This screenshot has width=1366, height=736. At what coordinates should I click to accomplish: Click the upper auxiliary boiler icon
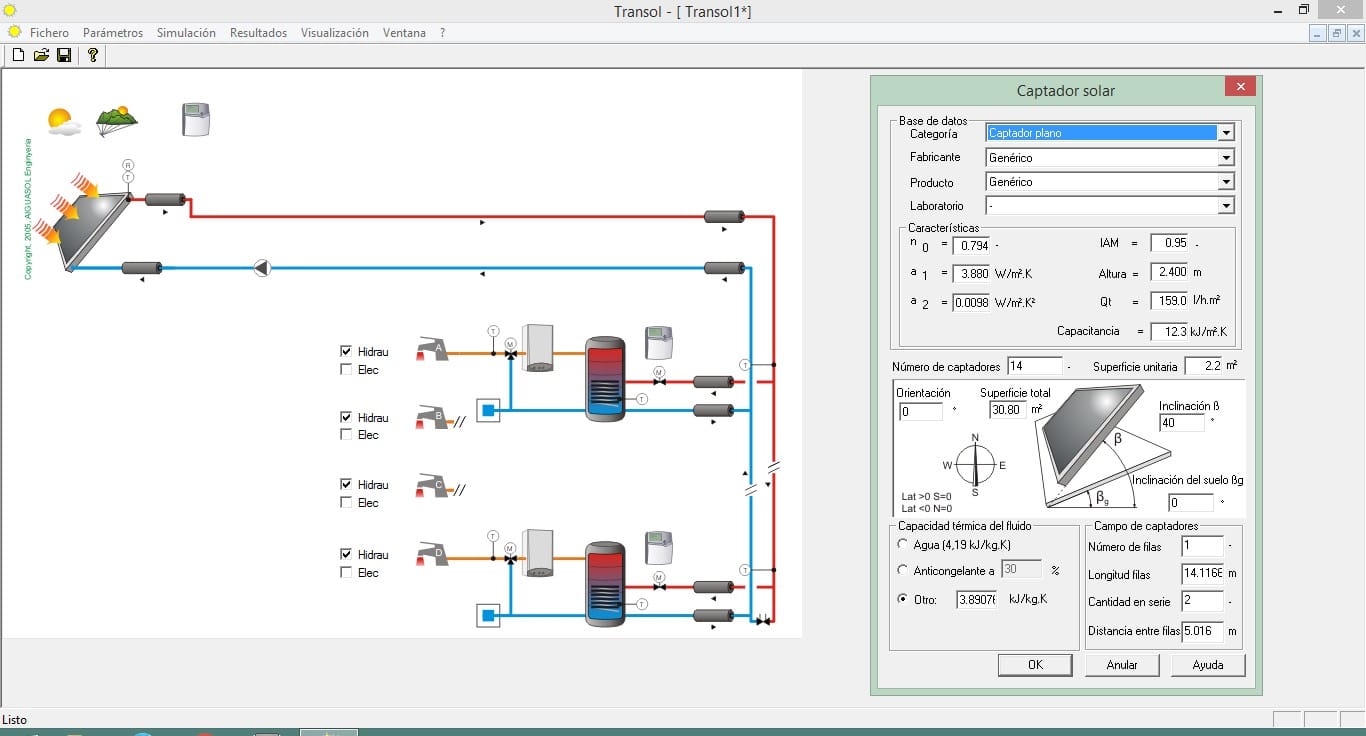click(539, 348)
